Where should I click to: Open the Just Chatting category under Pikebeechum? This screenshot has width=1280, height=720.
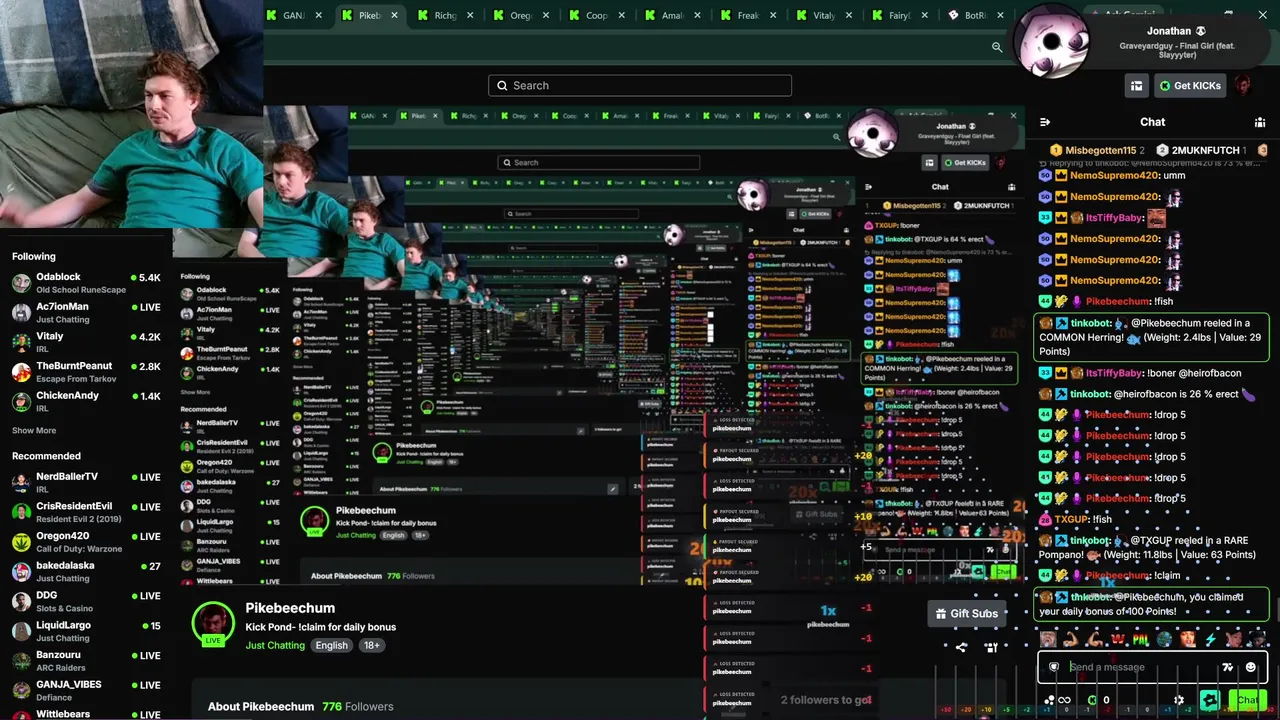(275, 646)
